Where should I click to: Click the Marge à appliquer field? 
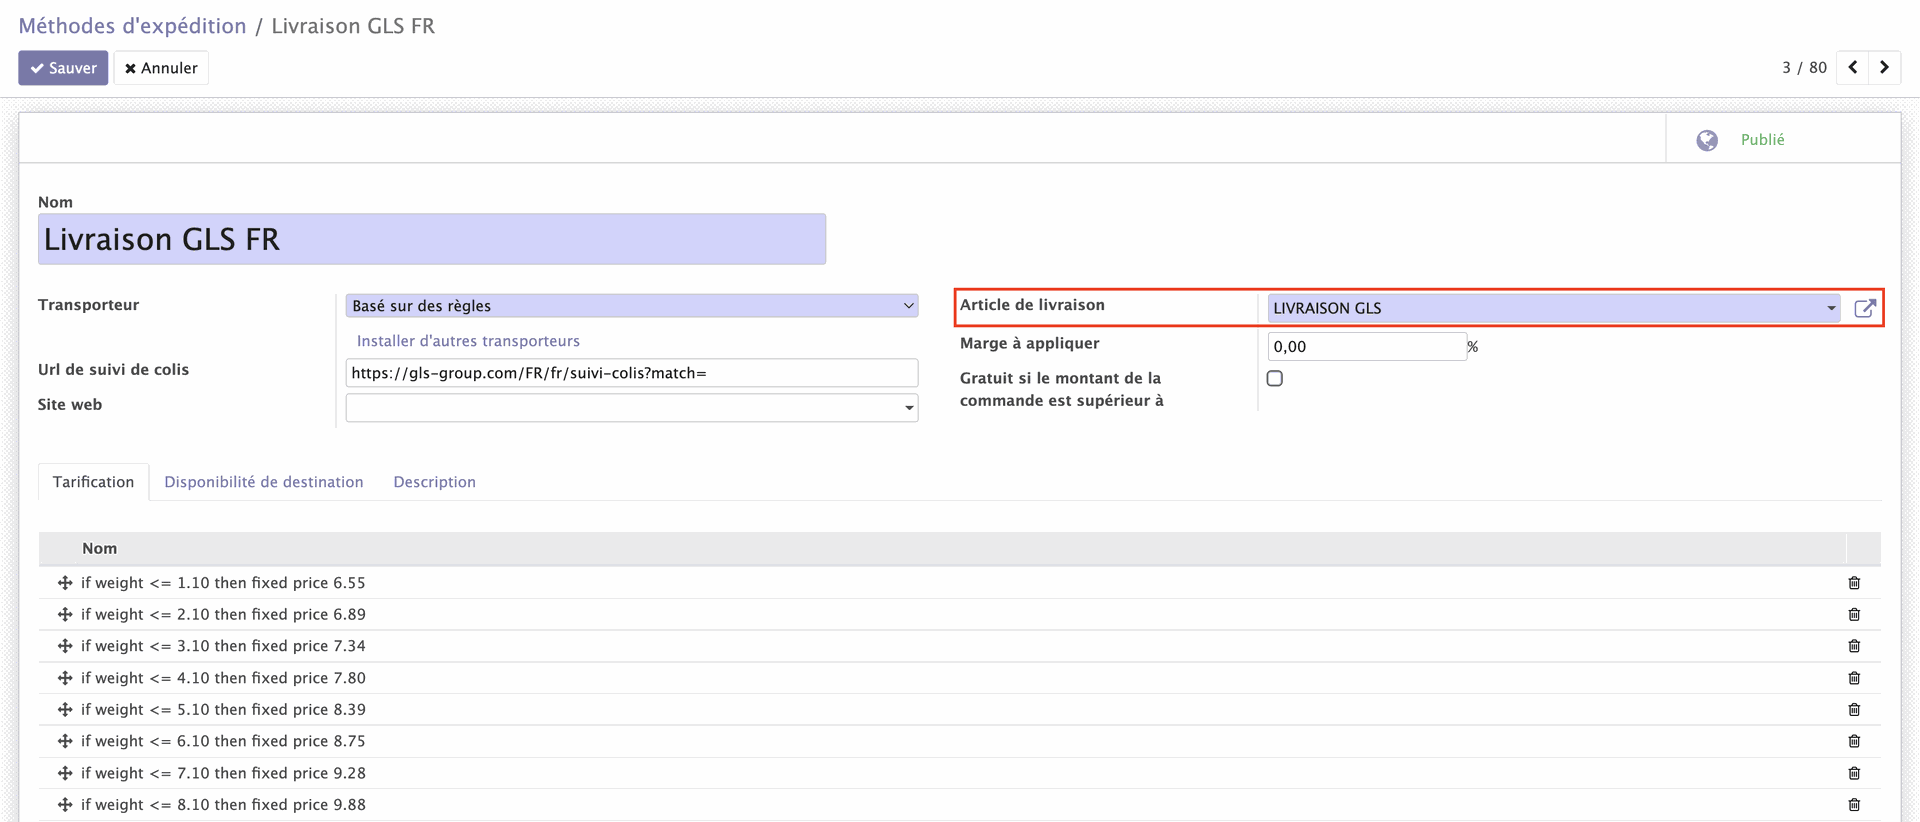(x=1365, y=347)
